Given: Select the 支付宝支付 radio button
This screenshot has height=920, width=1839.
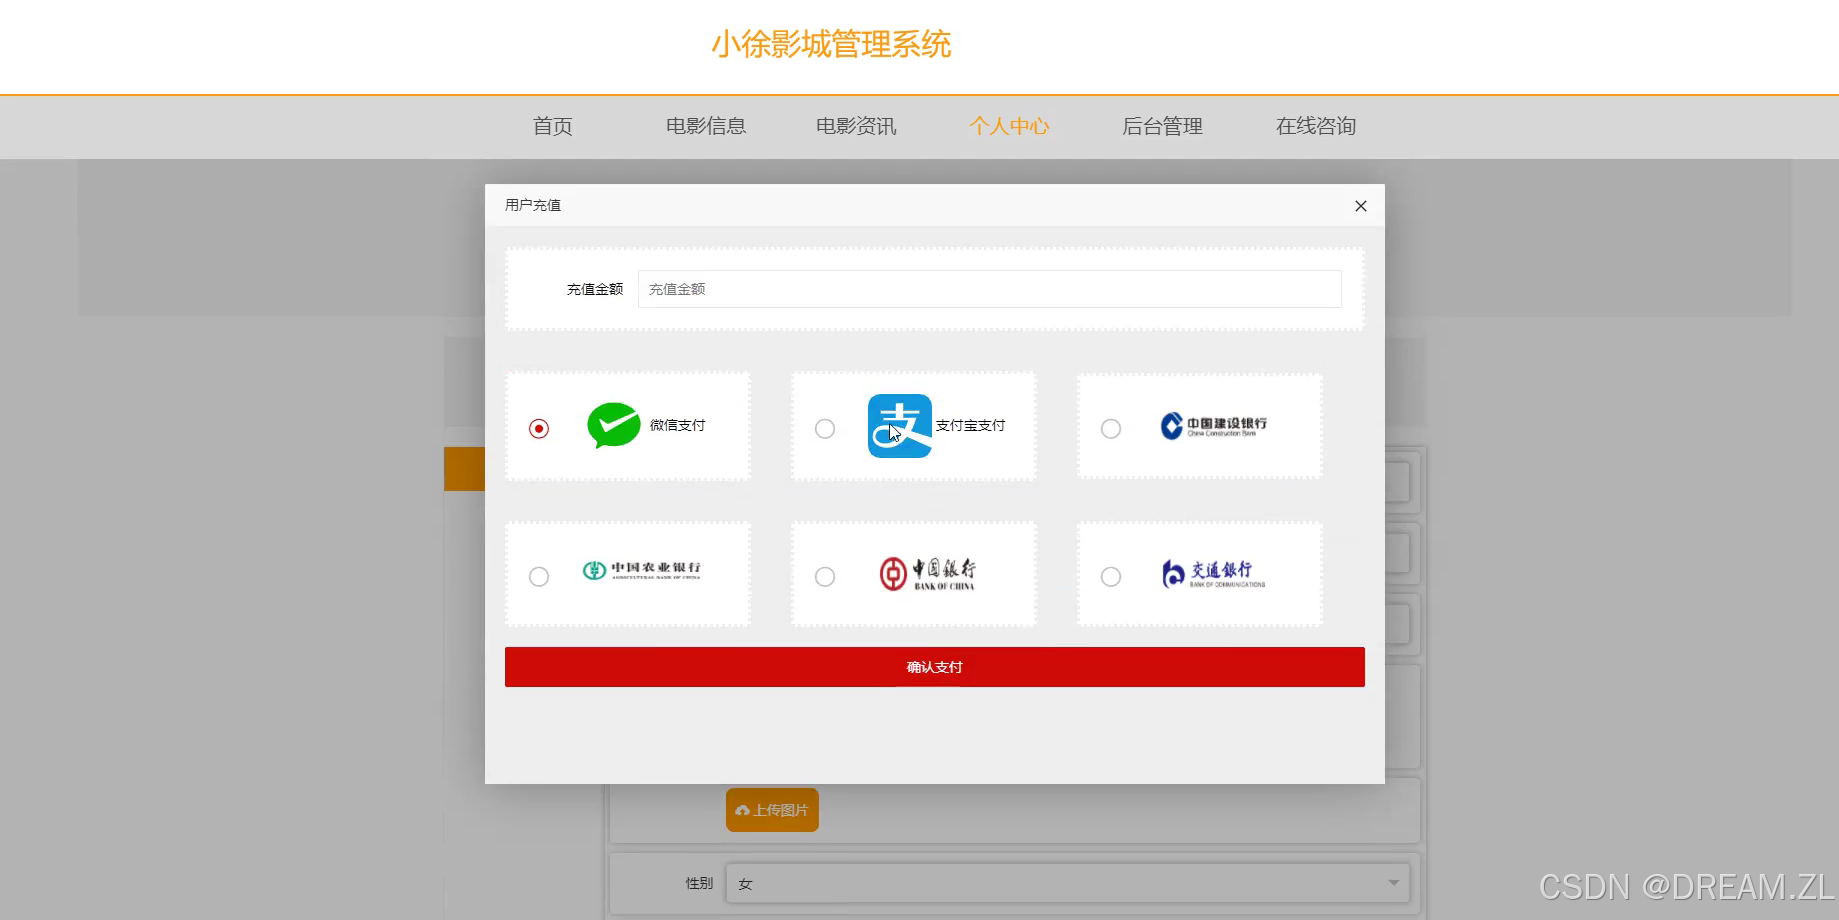Looking at the screenshot, I should point(825,428).
